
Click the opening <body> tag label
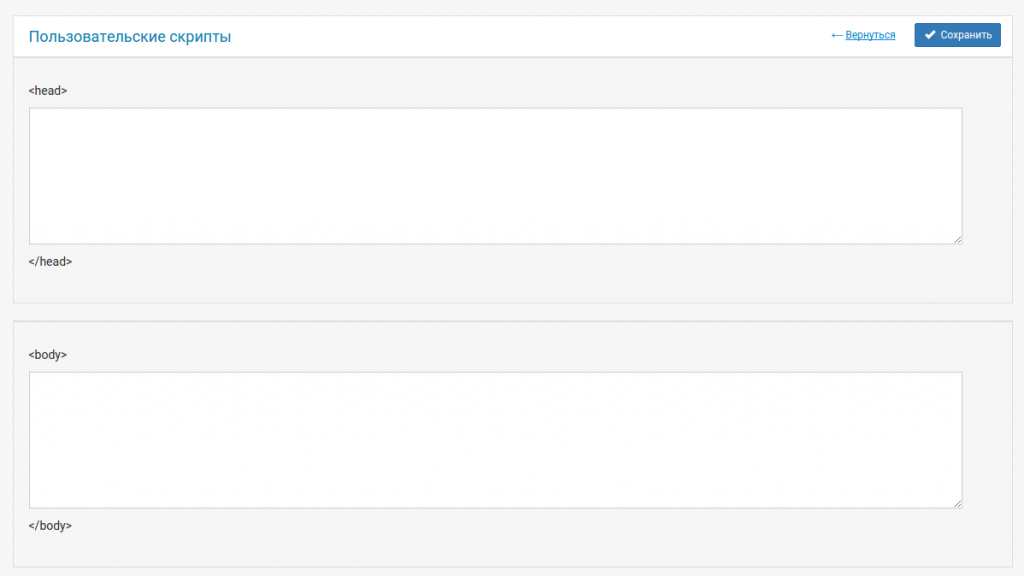pos(48,355)
